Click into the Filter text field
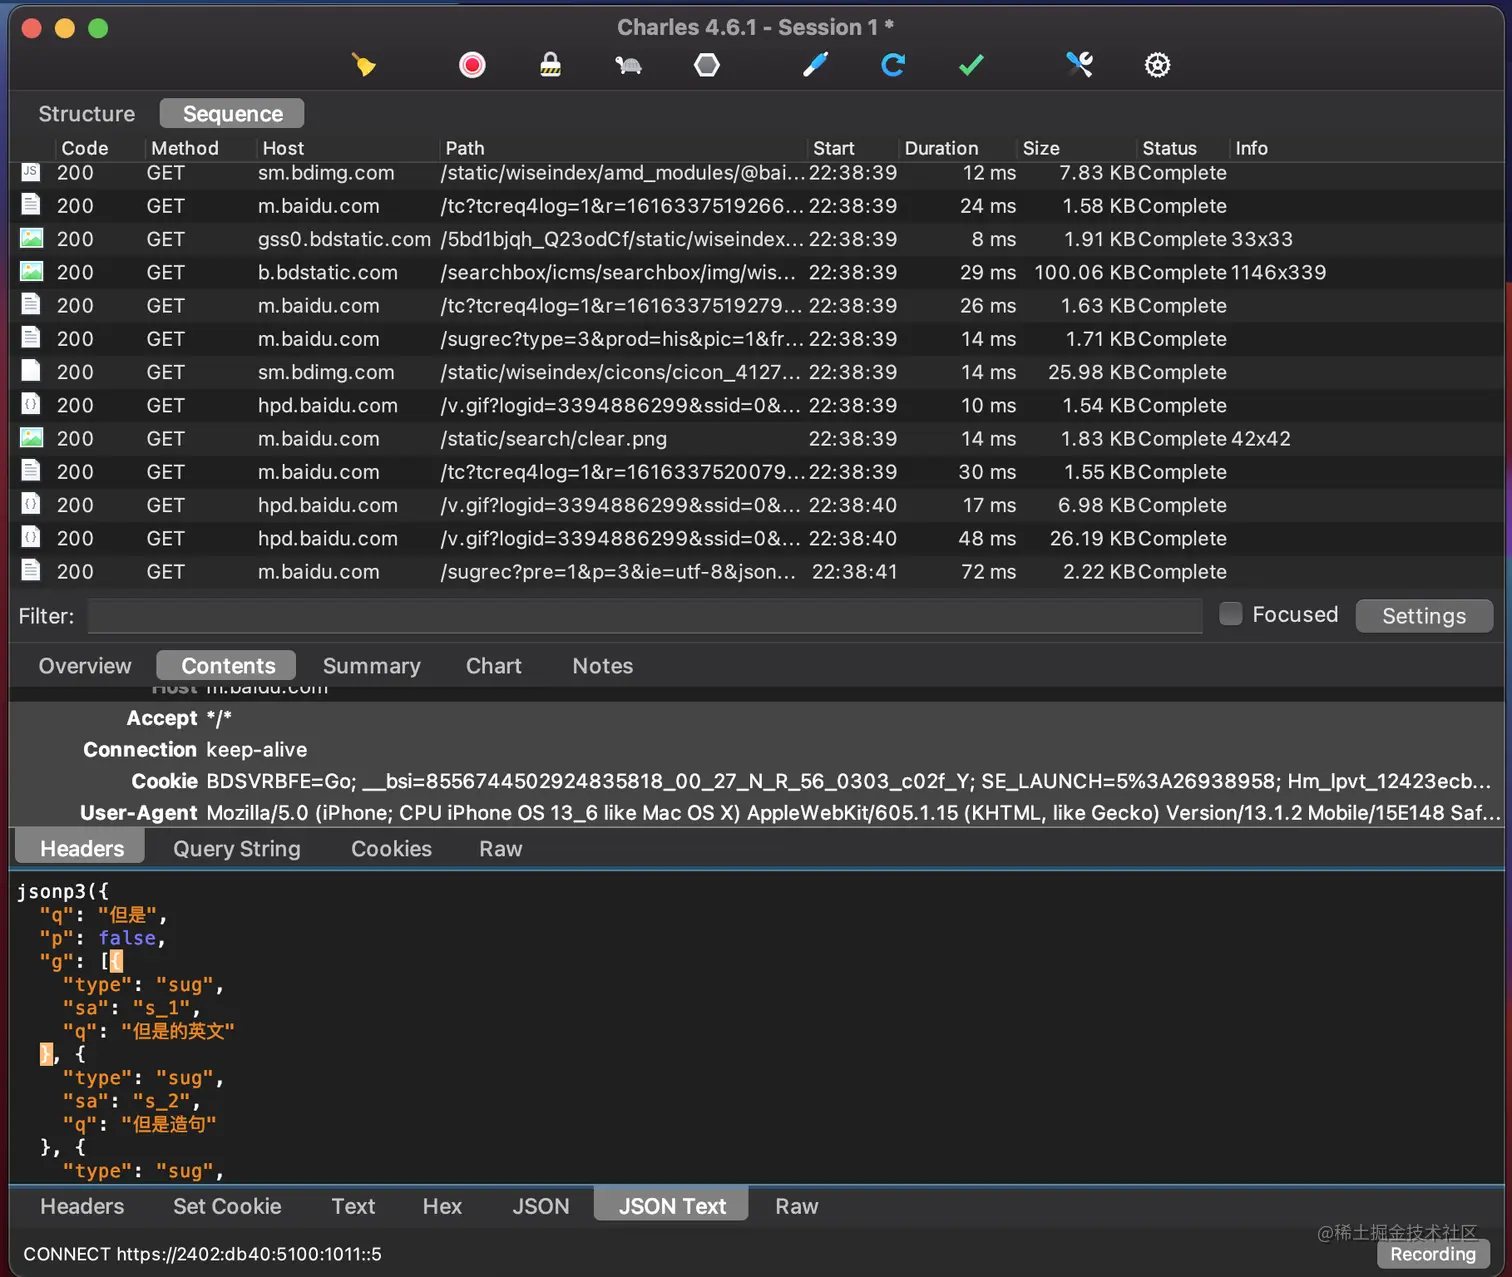 point(644,616)
